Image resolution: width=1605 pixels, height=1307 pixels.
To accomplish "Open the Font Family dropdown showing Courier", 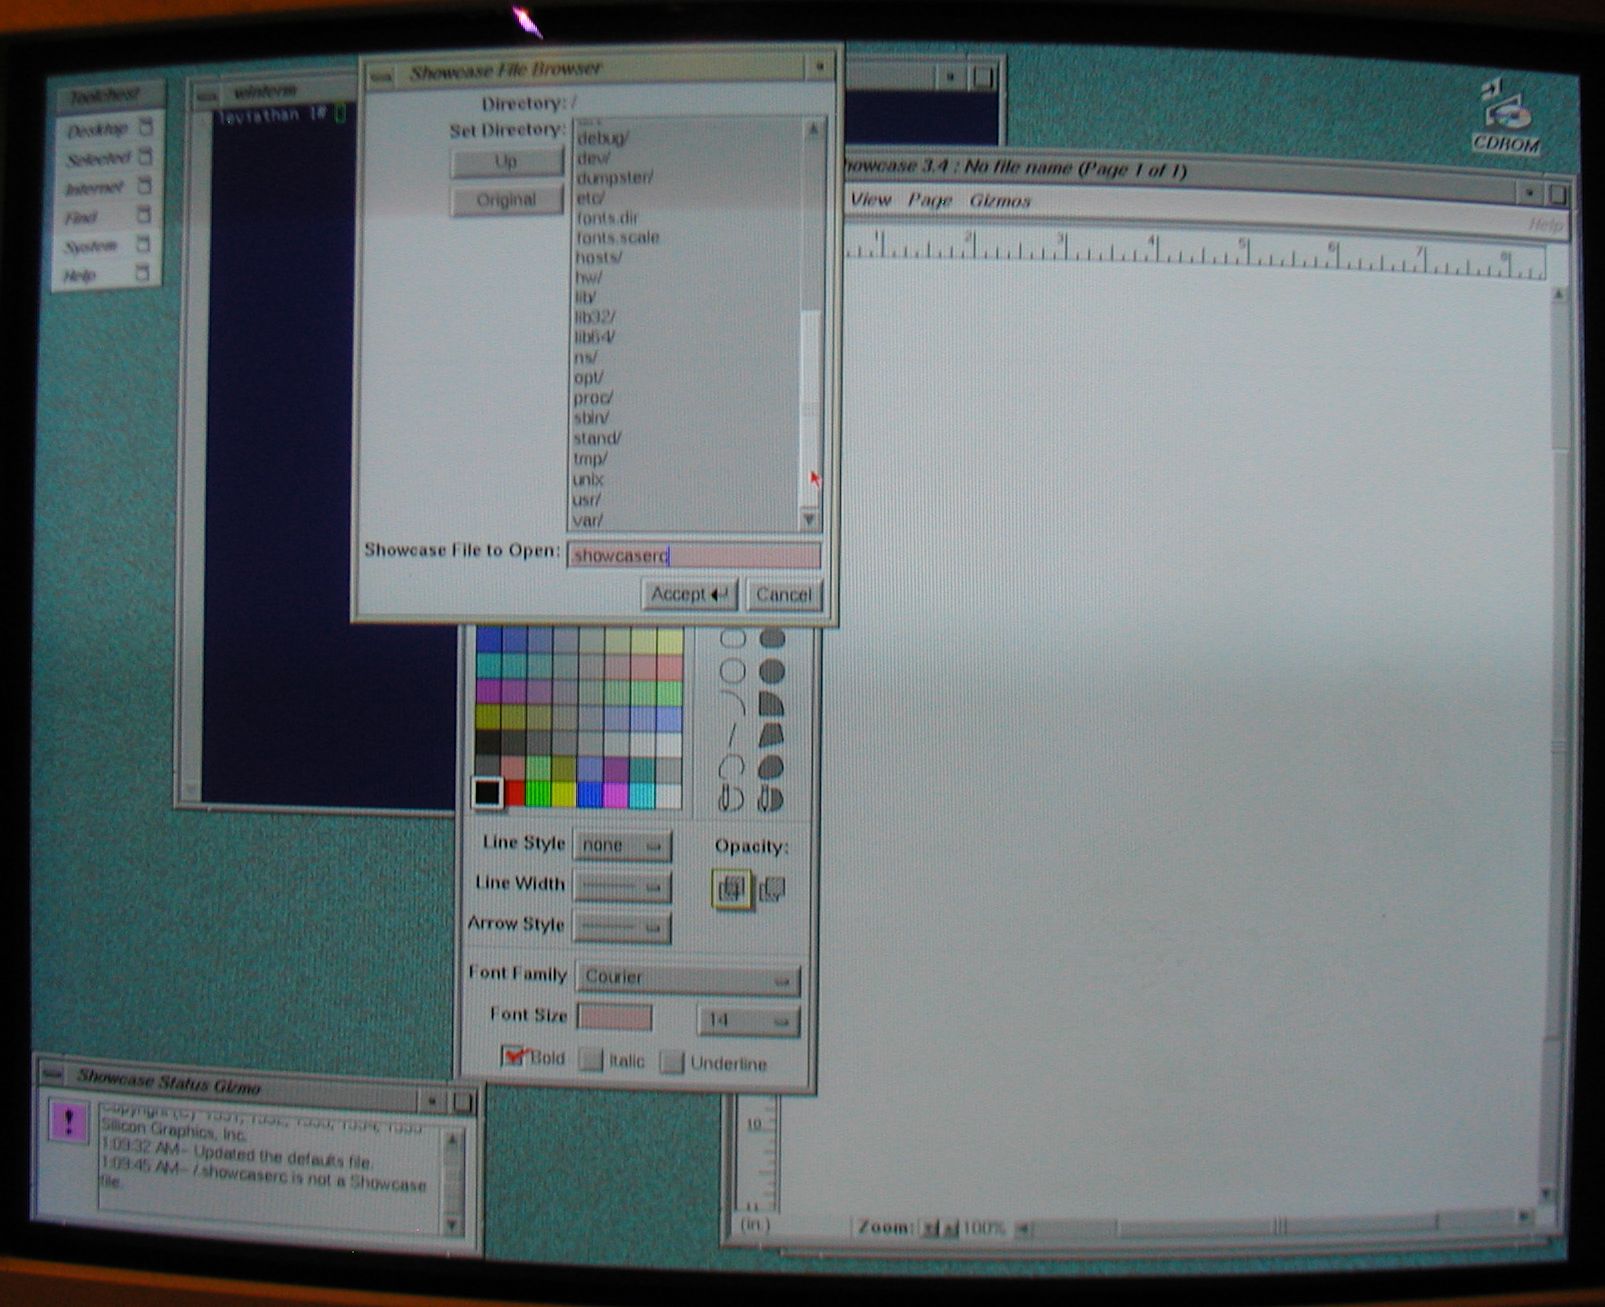I will pos(689,978).
